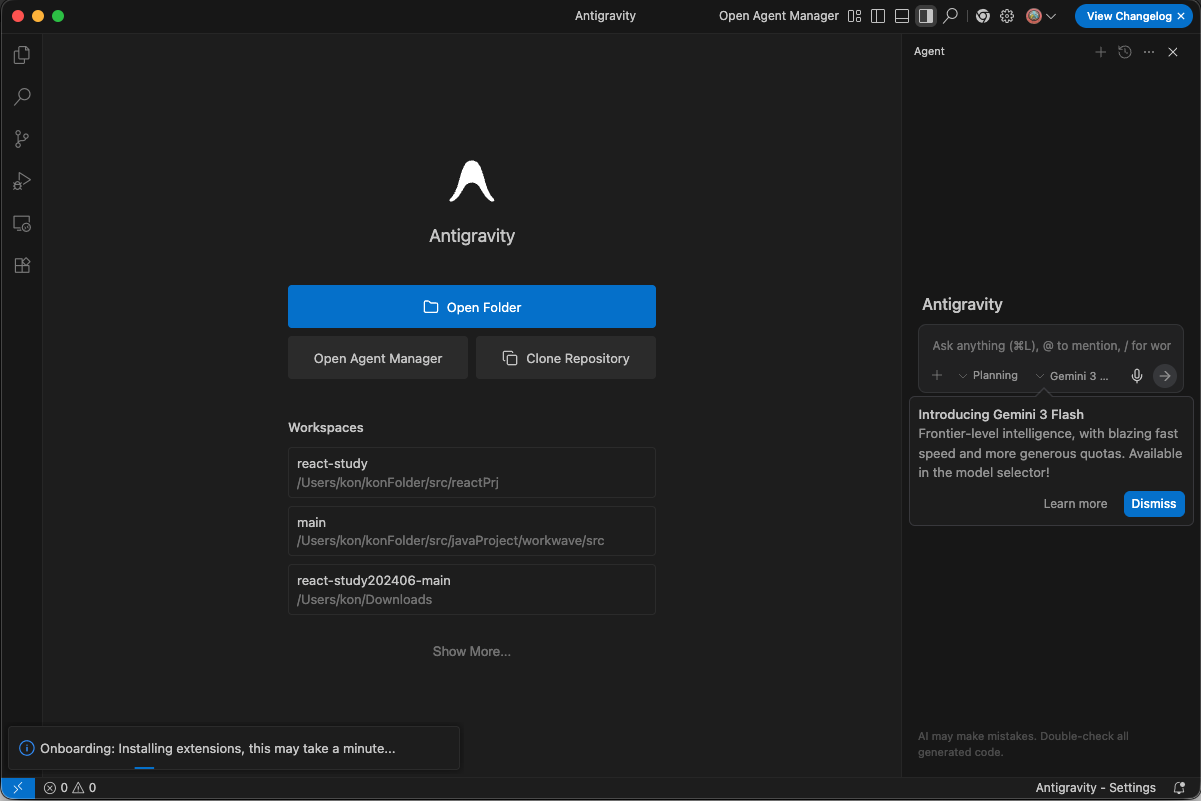Add context with the plus icon in prompt box
The image size is (1201, 801).
pos(937,376)
